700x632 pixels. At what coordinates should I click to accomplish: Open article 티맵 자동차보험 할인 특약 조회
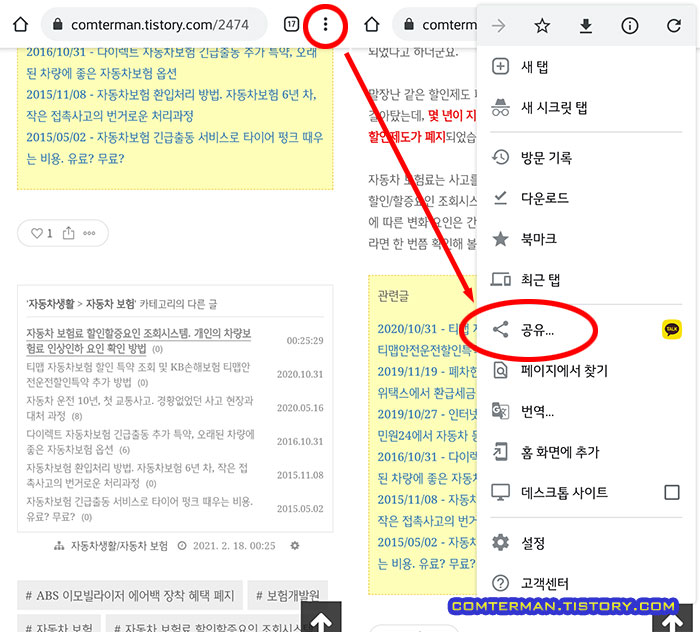pos(138,374)
